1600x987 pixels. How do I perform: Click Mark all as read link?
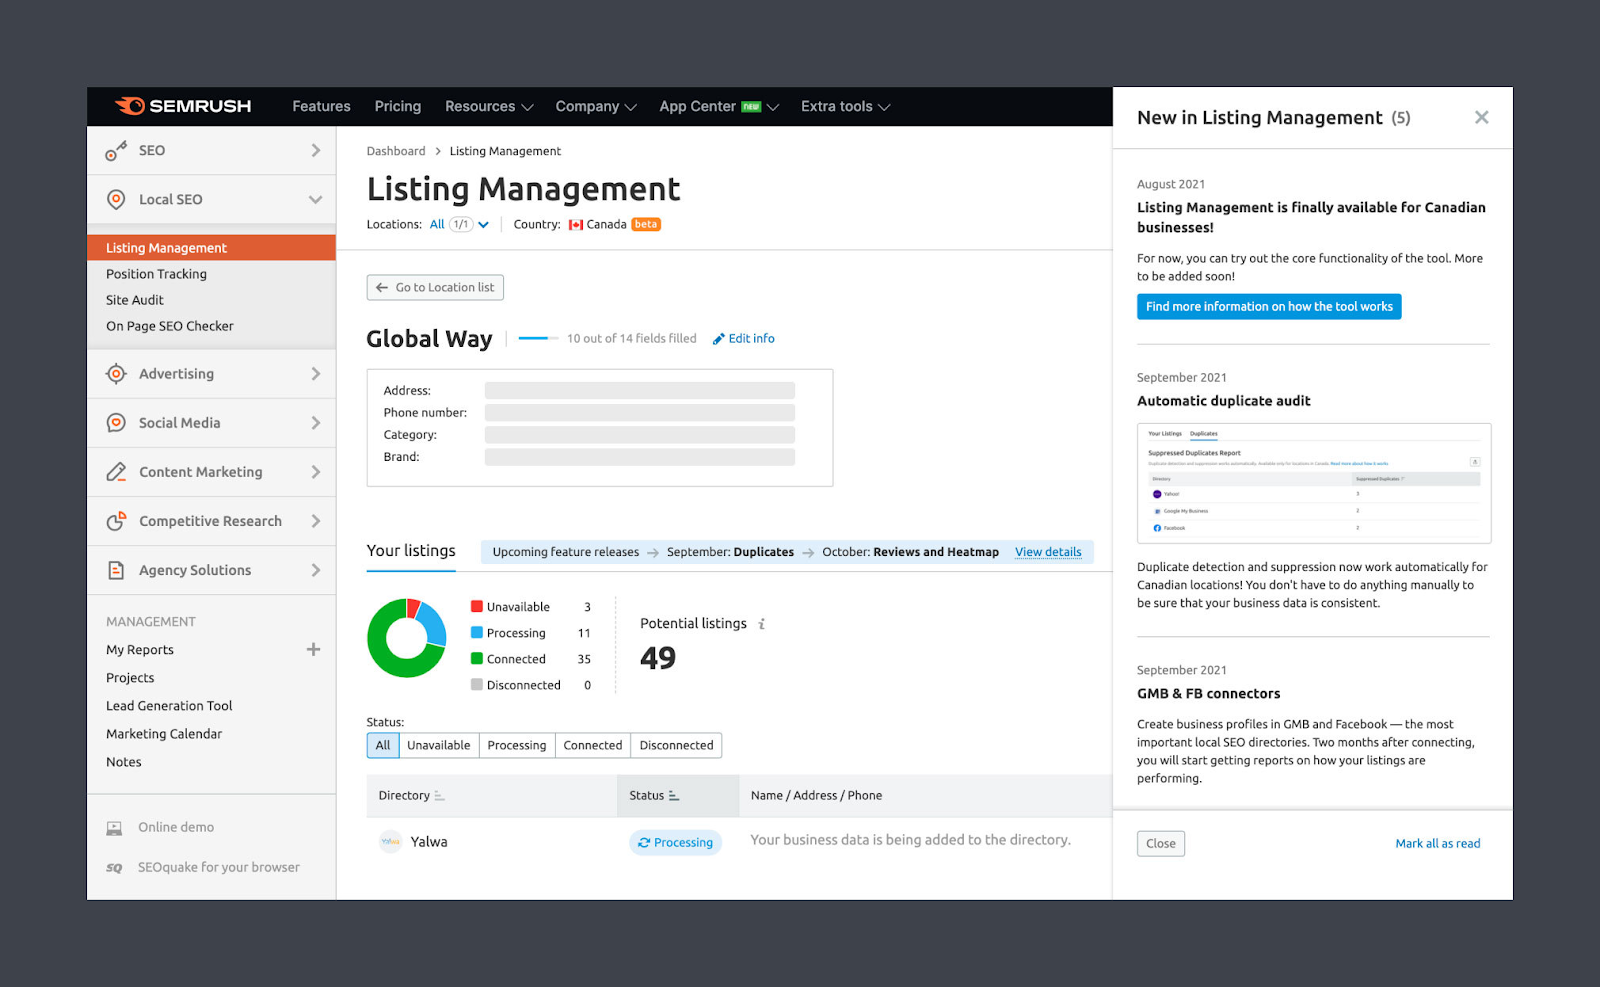pyautogui.click(x=1437, y=844)
